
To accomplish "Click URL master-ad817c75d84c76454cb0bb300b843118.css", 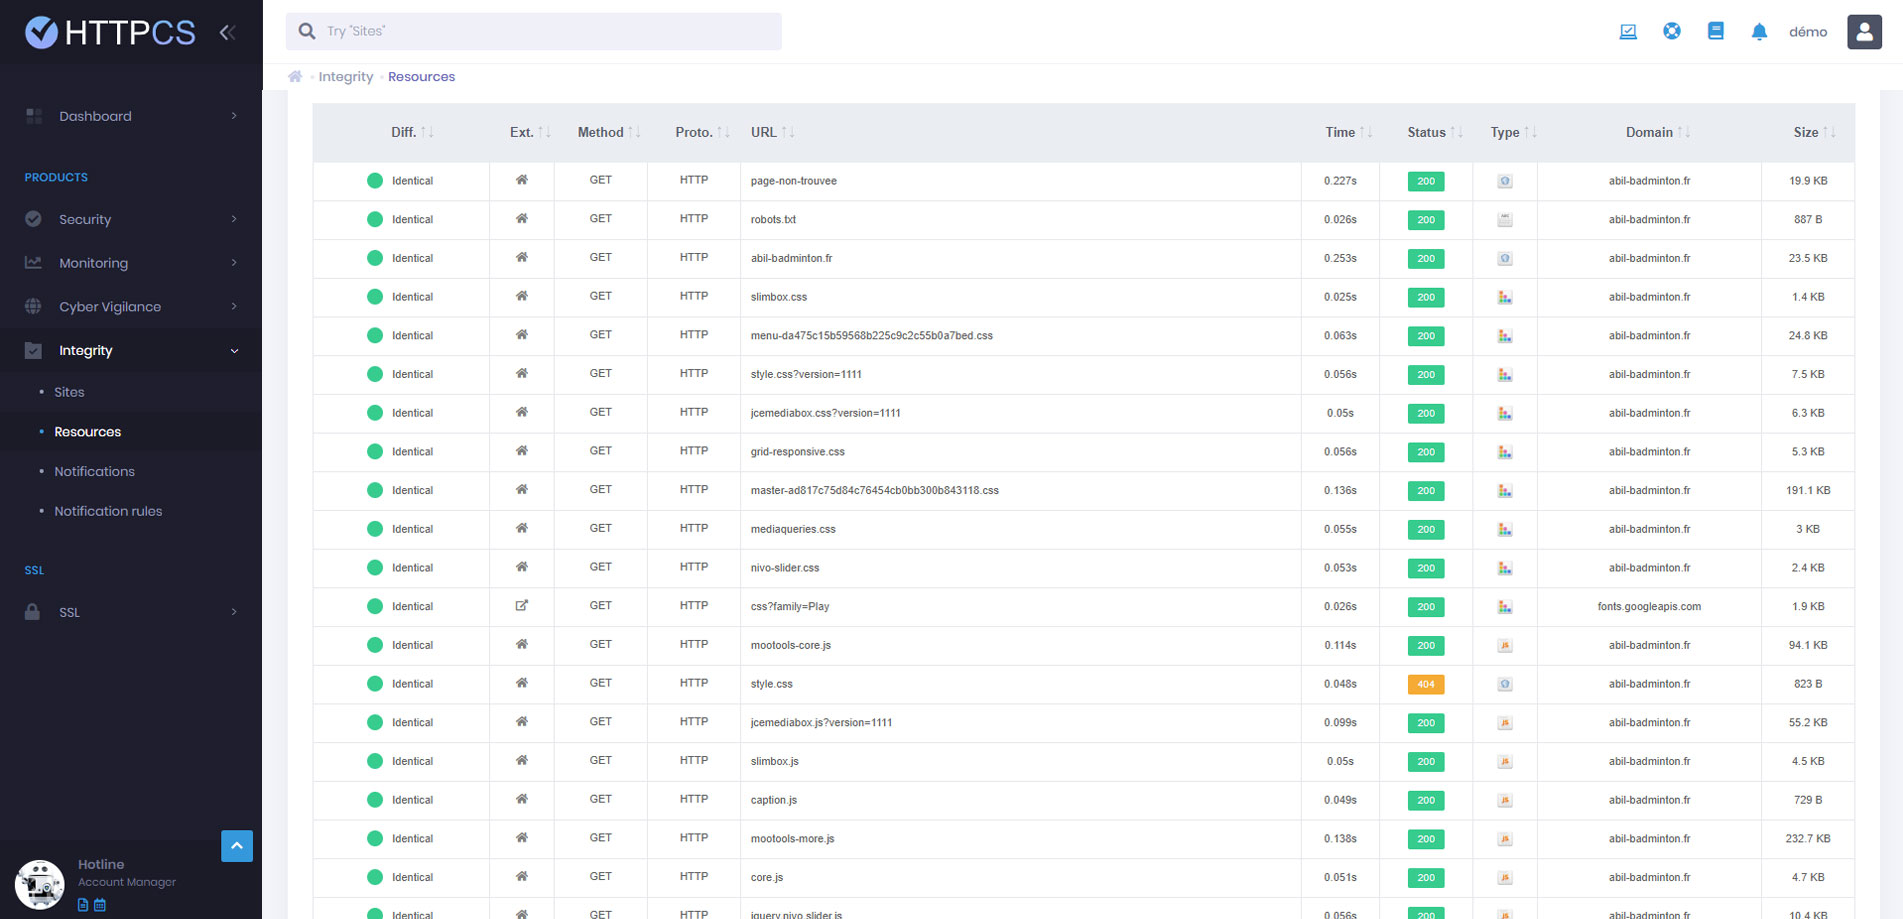I will (x=875, y=490).
